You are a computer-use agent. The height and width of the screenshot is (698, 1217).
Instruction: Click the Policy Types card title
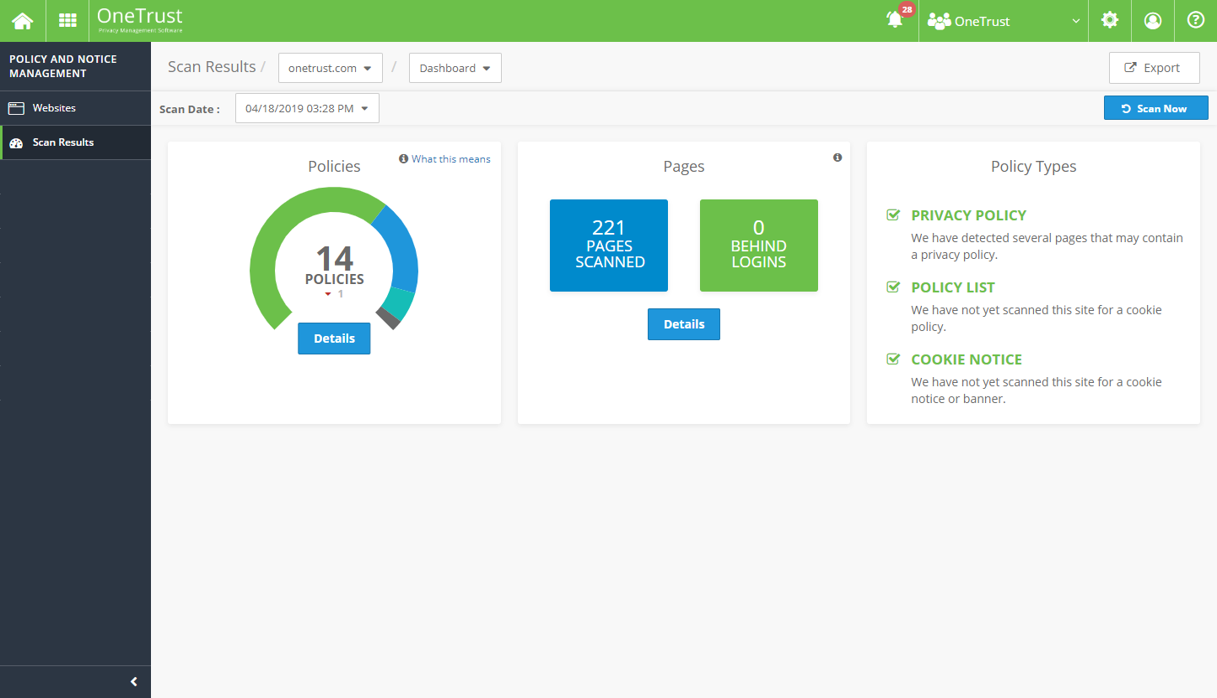[x=1033, y=166]
